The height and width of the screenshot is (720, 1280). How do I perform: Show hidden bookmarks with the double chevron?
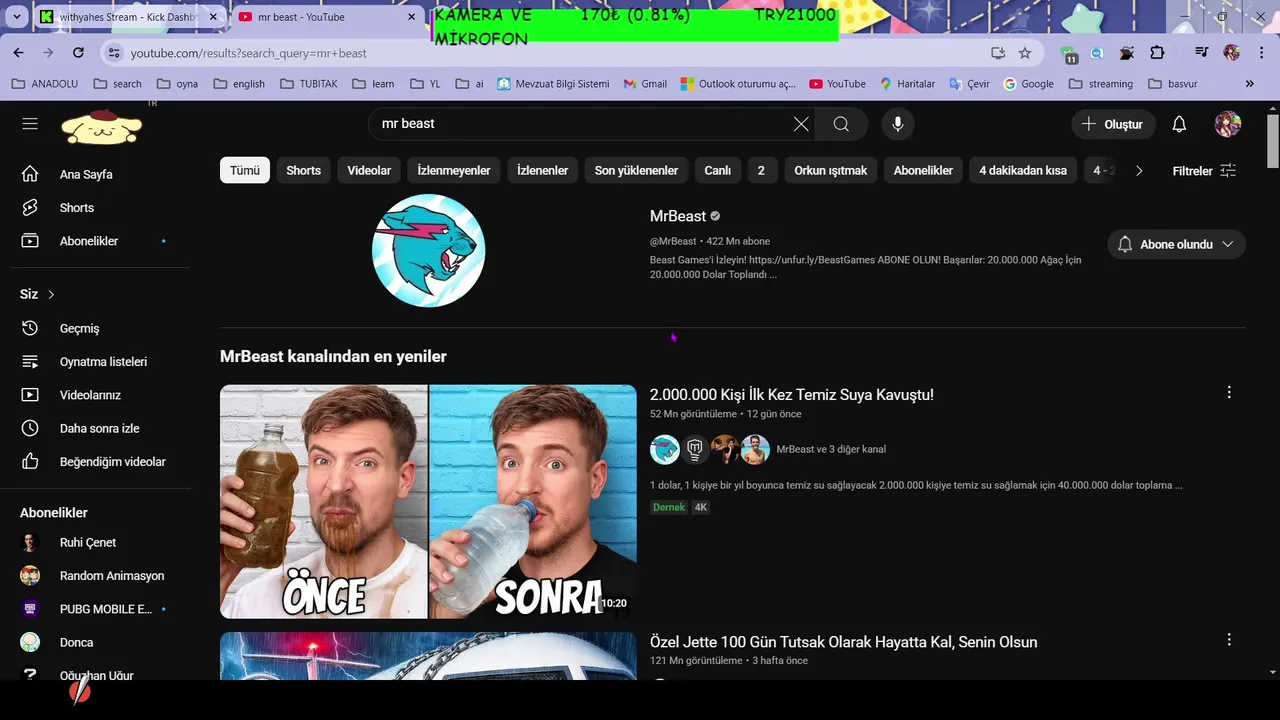(x=1249, y=84)
